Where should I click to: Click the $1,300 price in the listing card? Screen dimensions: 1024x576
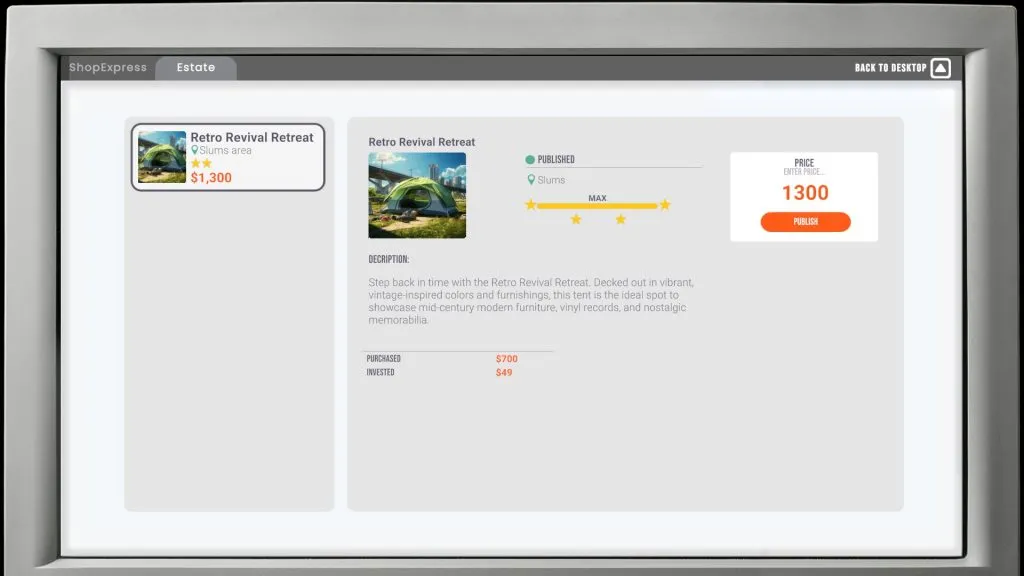click(x=211, y=178)
